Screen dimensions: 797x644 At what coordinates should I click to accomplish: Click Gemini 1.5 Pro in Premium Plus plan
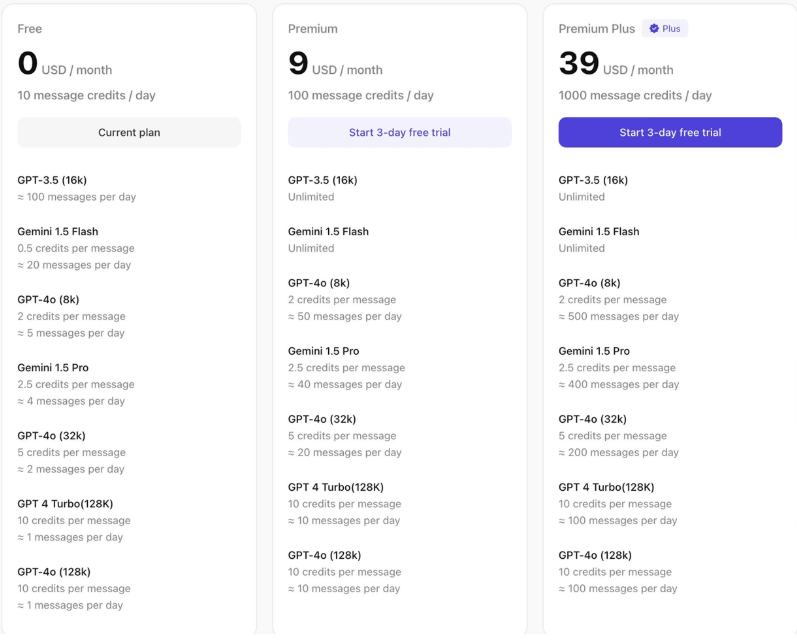[594, 351]
